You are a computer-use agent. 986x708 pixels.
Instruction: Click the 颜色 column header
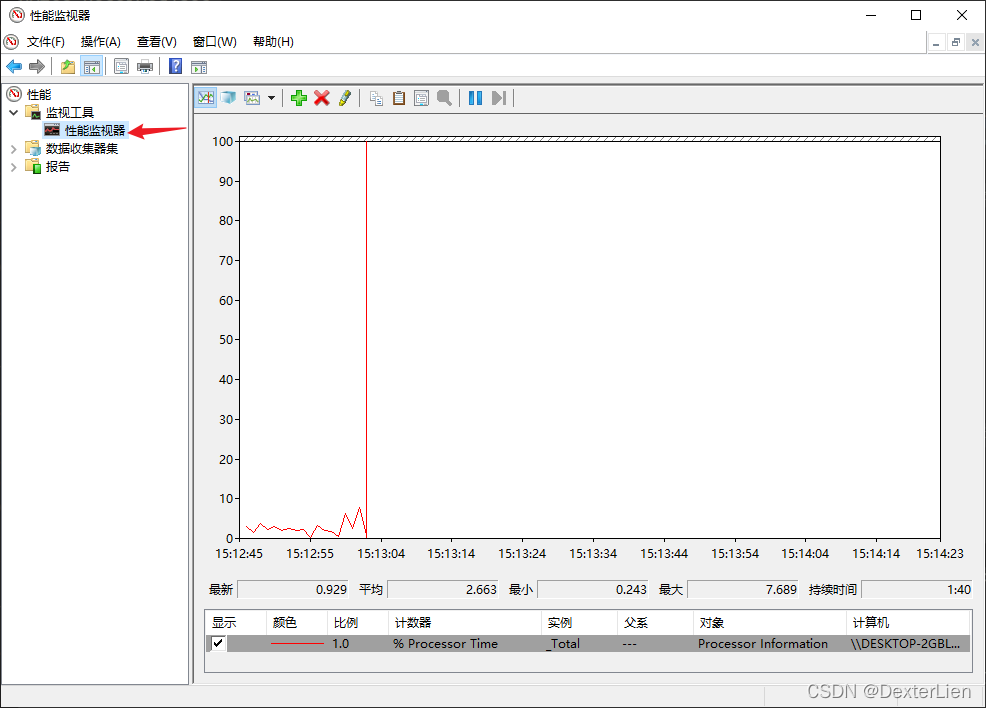[x=297, y=622]
